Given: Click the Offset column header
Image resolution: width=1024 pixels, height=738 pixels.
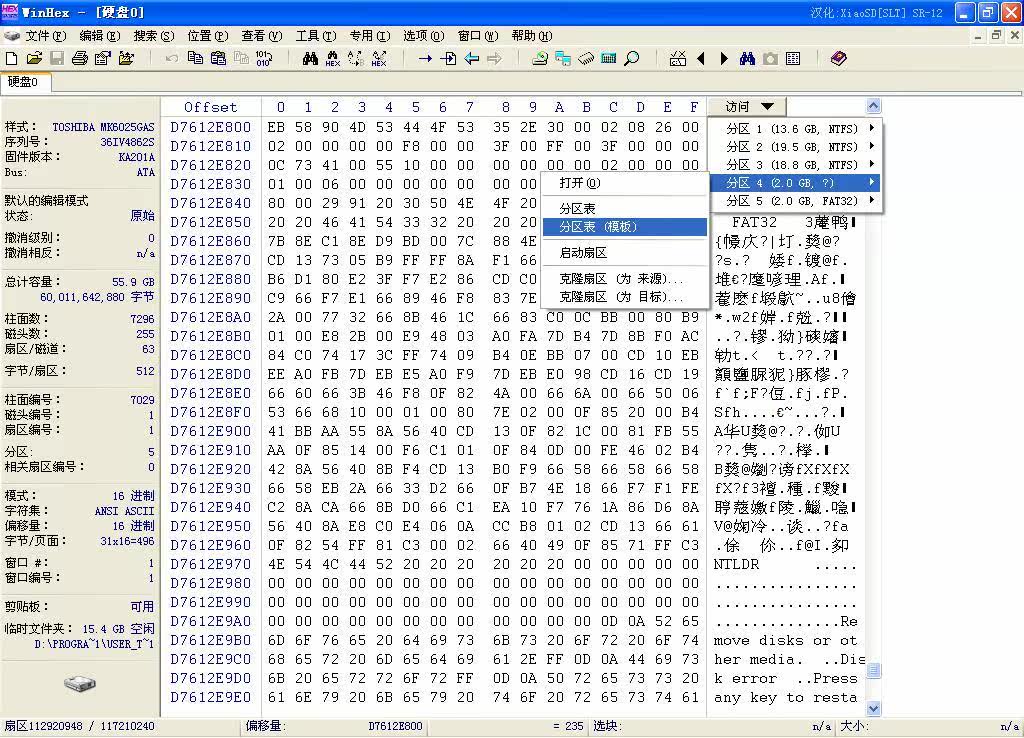Looking at the screenshot, I should [x=210, y=107].
